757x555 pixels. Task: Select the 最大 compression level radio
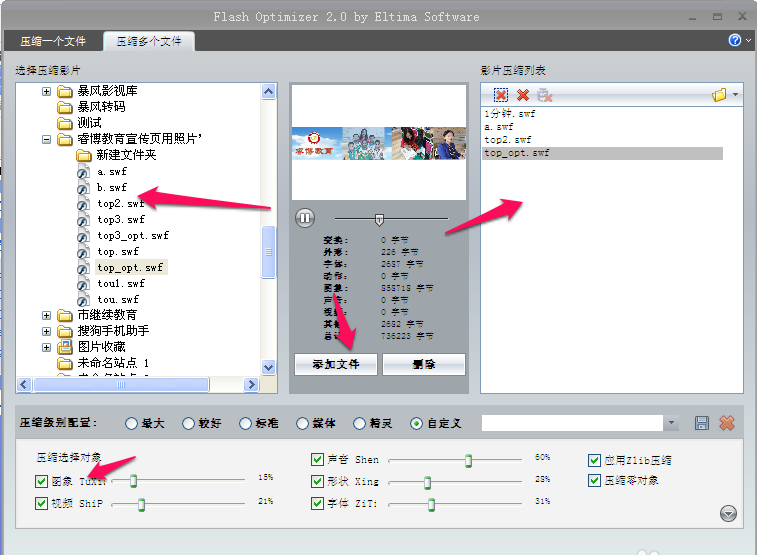tap(131, 424)
